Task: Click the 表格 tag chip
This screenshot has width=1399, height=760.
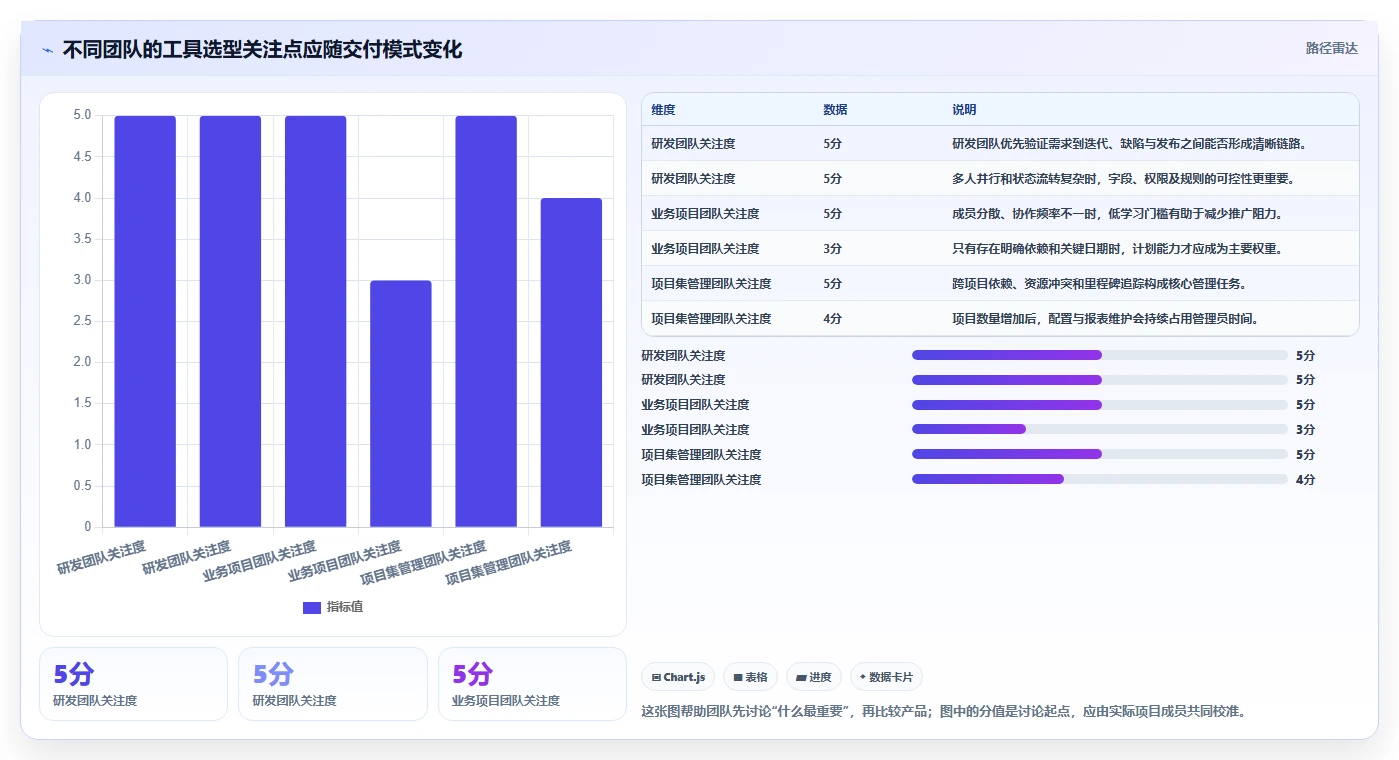Action: tap(750, 677)
